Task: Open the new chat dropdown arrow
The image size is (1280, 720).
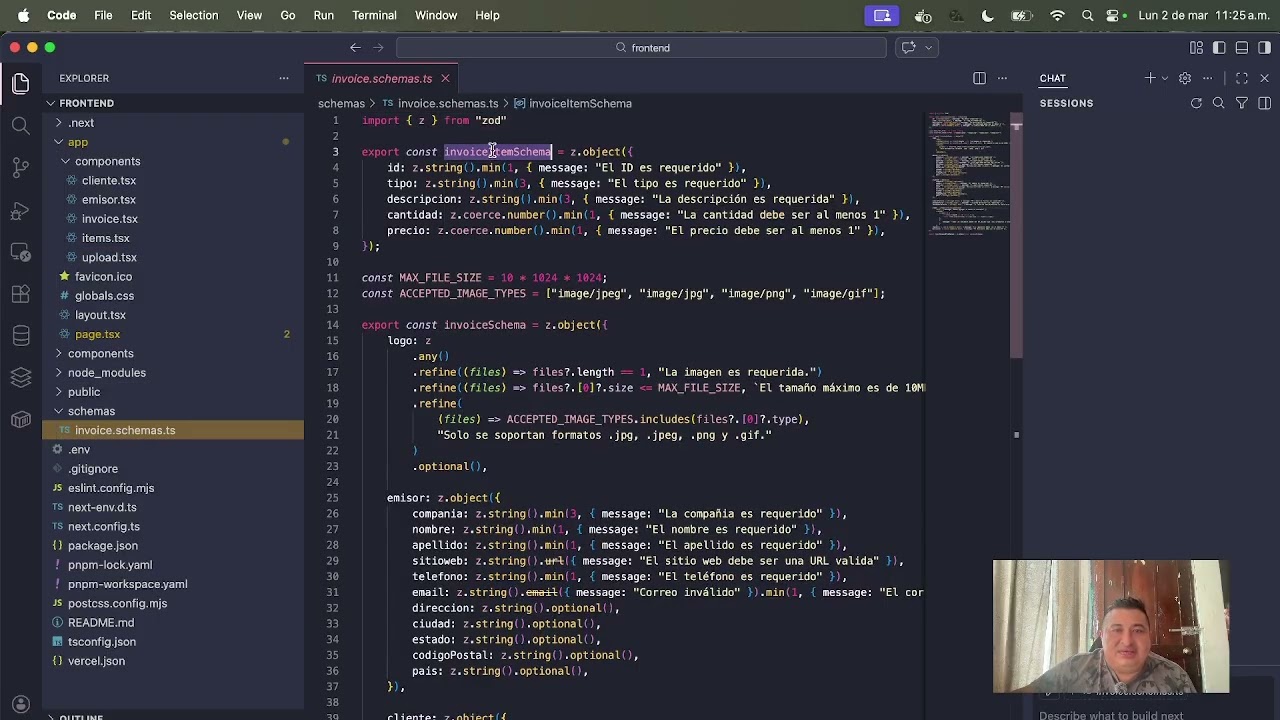Action: [1164, 78]
